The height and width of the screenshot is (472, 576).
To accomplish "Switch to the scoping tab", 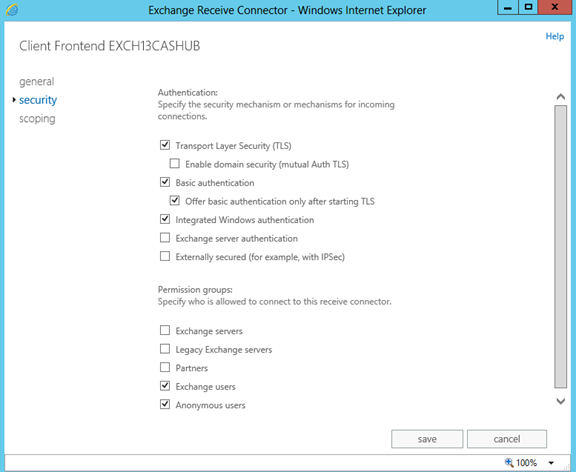I will (37, 119).
